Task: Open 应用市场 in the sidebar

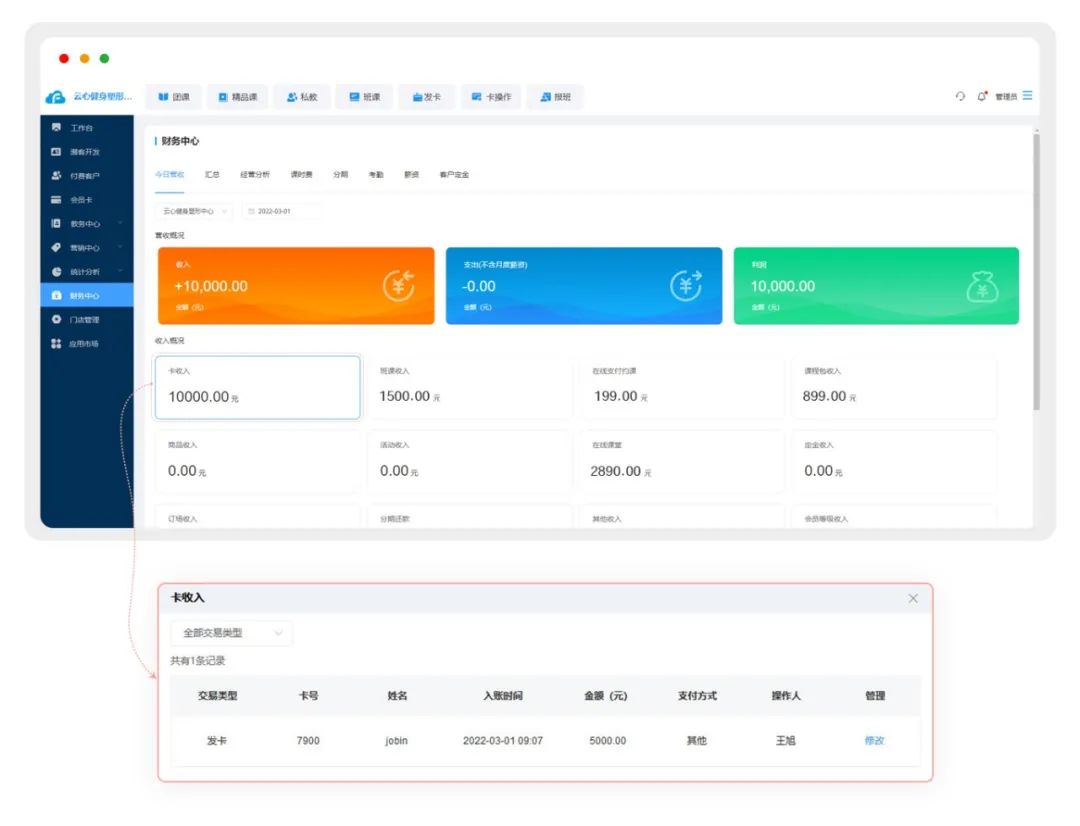Action: pos(84,344)
